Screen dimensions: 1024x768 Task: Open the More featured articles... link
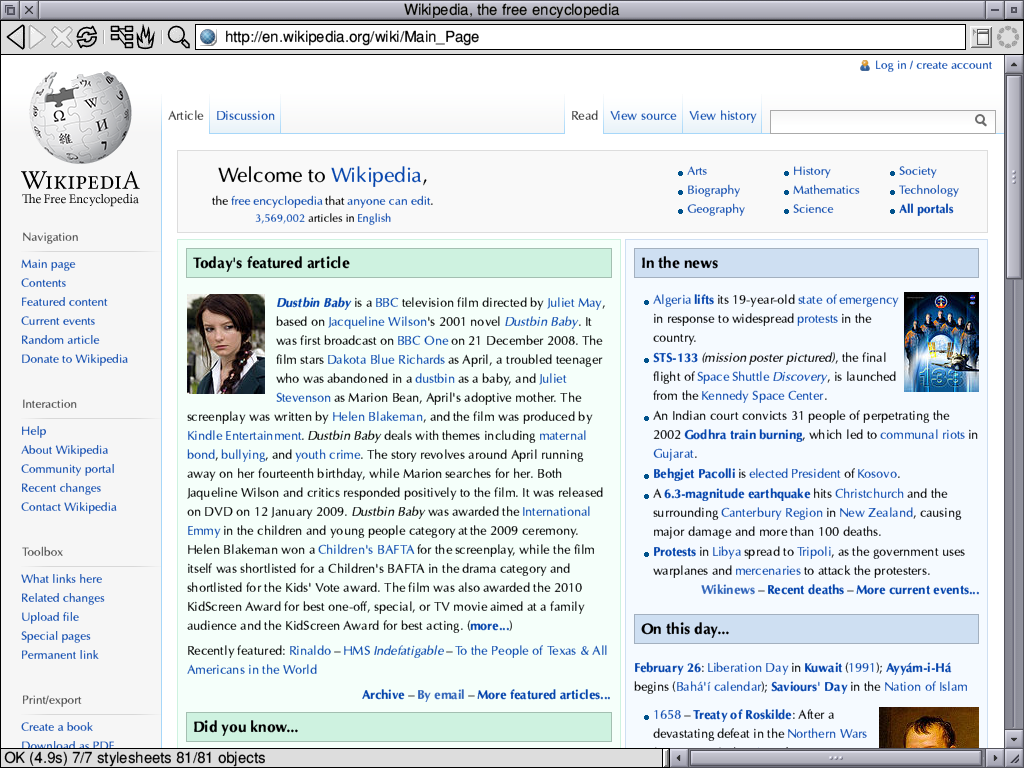click(543, 695)
